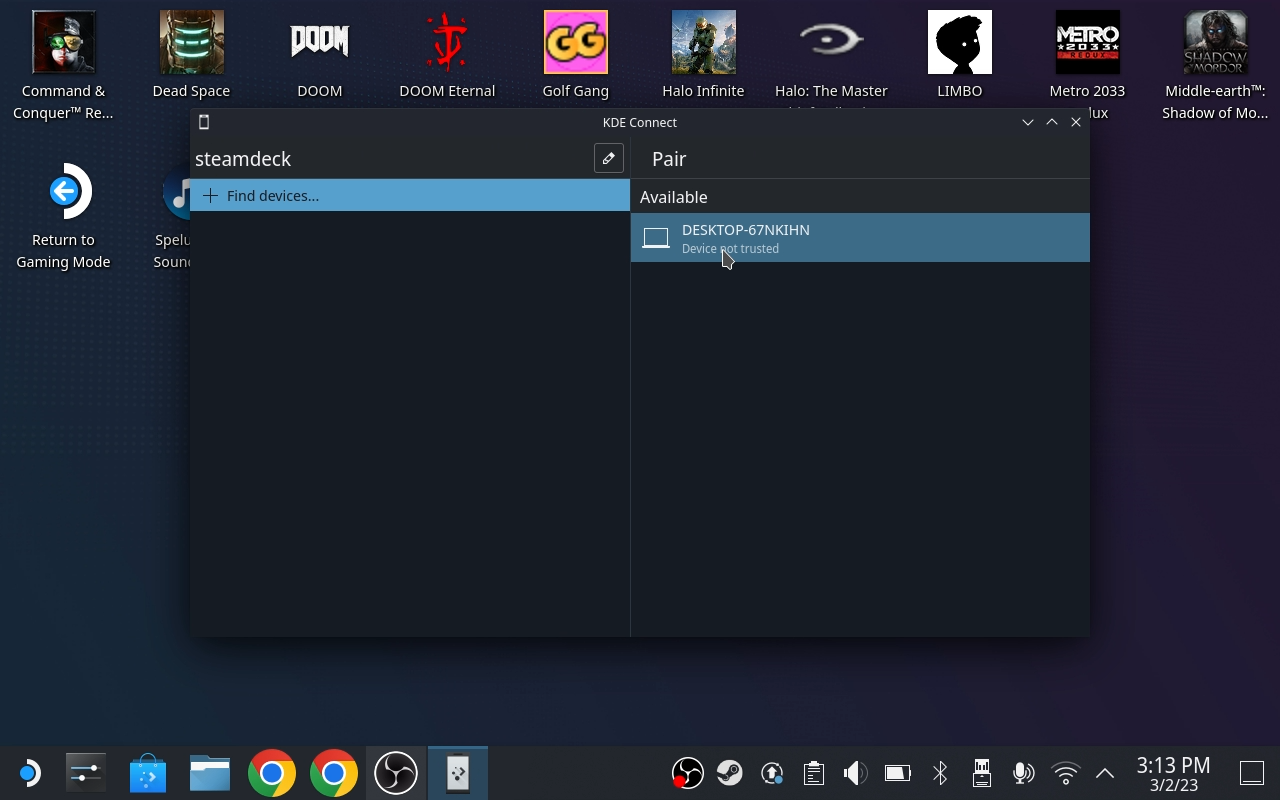Close the KDE Connect window
The width and height of the screenshot is (1280, 800).
click(x=1076, y=122)
